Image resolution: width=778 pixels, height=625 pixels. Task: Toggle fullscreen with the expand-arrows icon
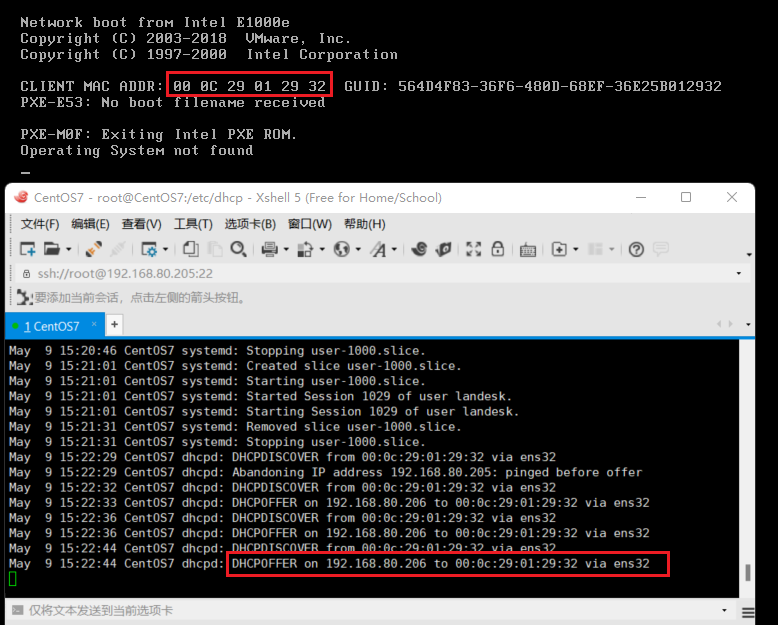click(x=473, y=249)
